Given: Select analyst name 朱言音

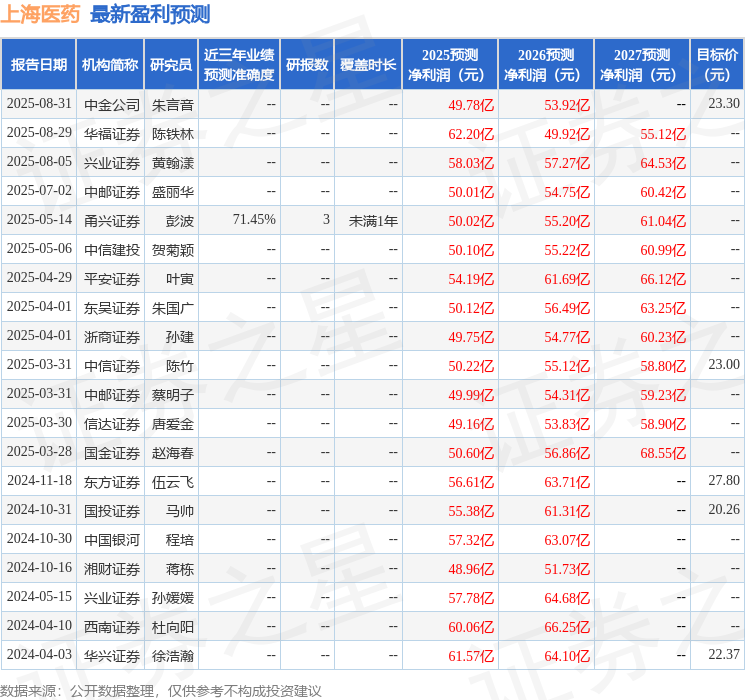Looking at the screenshot, I should (x=173, y=105).
